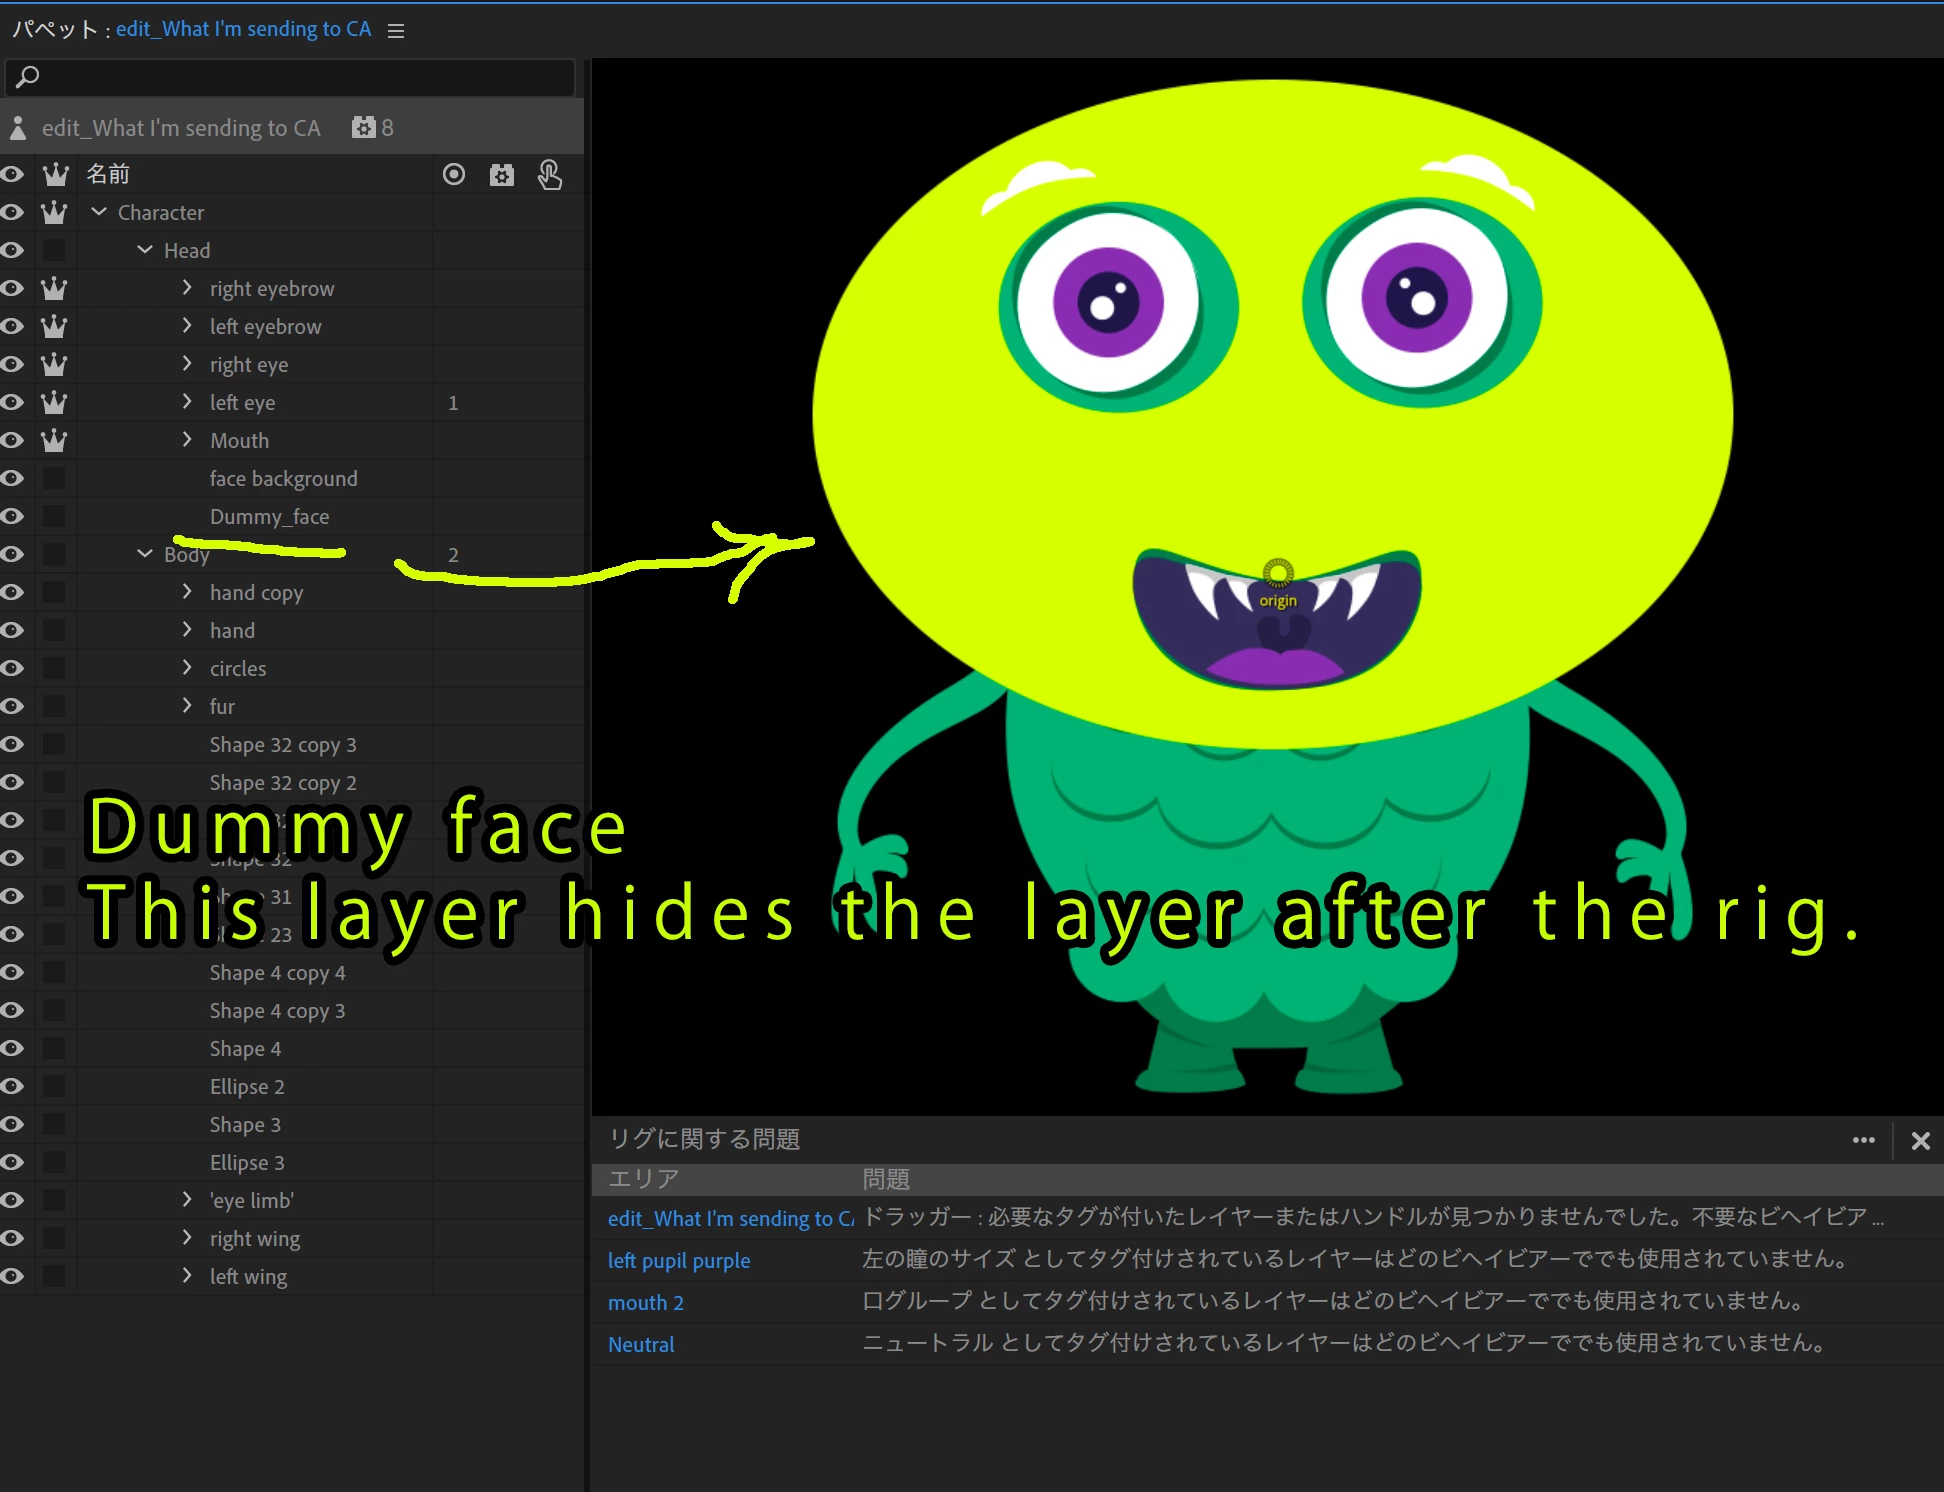Toggle visibility of Dummy_face layer
This screenshot has width=1944, height=1492.
[x=12, y=516]
